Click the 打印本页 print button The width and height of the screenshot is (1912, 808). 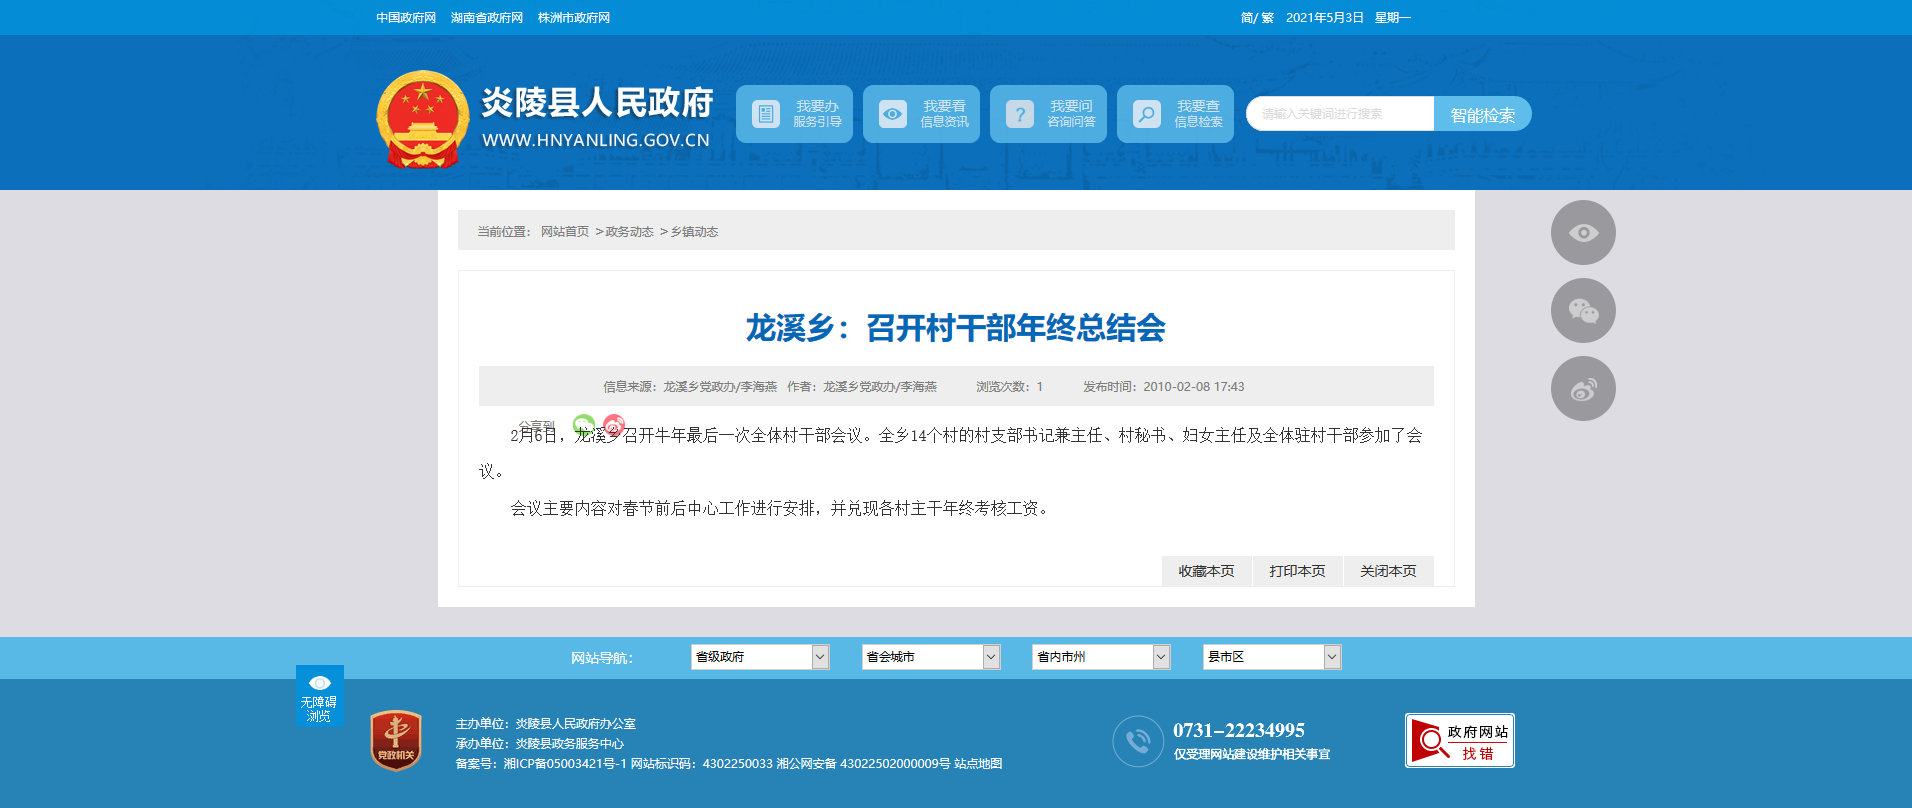[1297, 571]
